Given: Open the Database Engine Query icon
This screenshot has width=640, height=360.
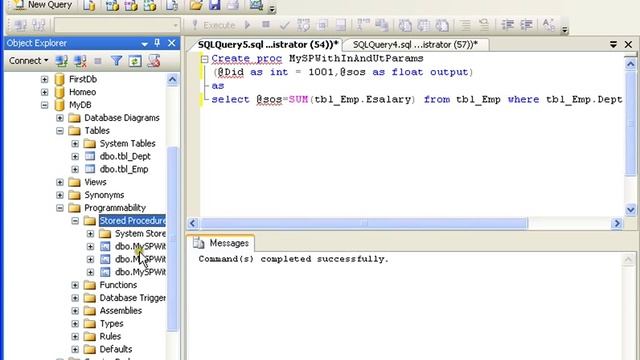Looking at the screenshot, I should pyautogui.click(x=89, y=5).
